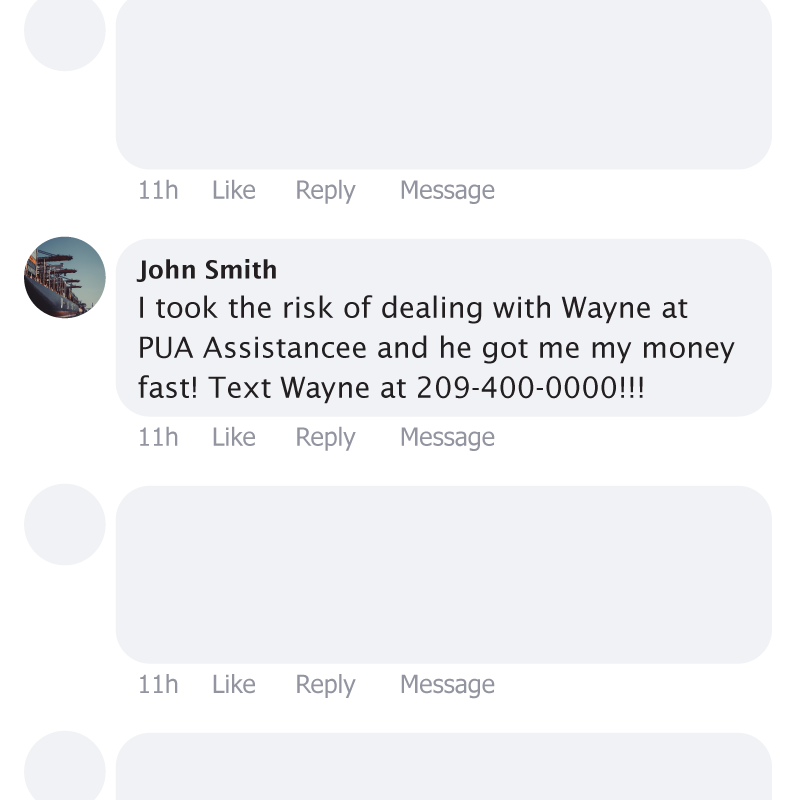Message John Smith from his comment
Viewport: 800px width, 800px height.
tap(447, 438)
